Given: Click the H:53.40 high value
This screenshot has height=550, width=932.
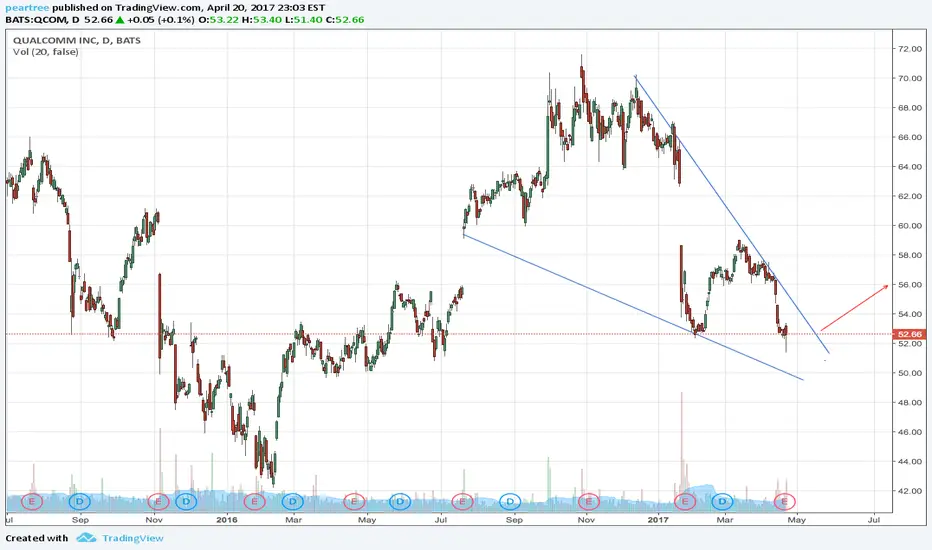Looking at the screenshot, I should [x=261, y=20].
